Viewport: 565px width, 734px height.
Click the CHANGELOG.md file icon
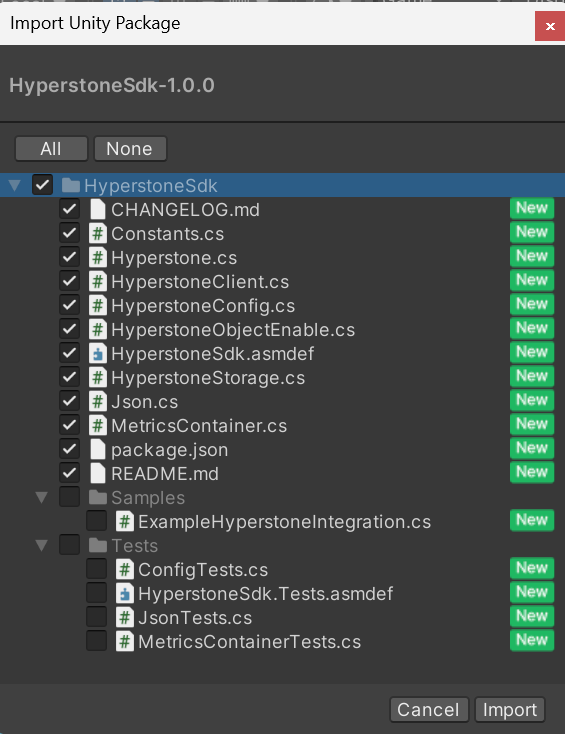(x=97, y=209)
